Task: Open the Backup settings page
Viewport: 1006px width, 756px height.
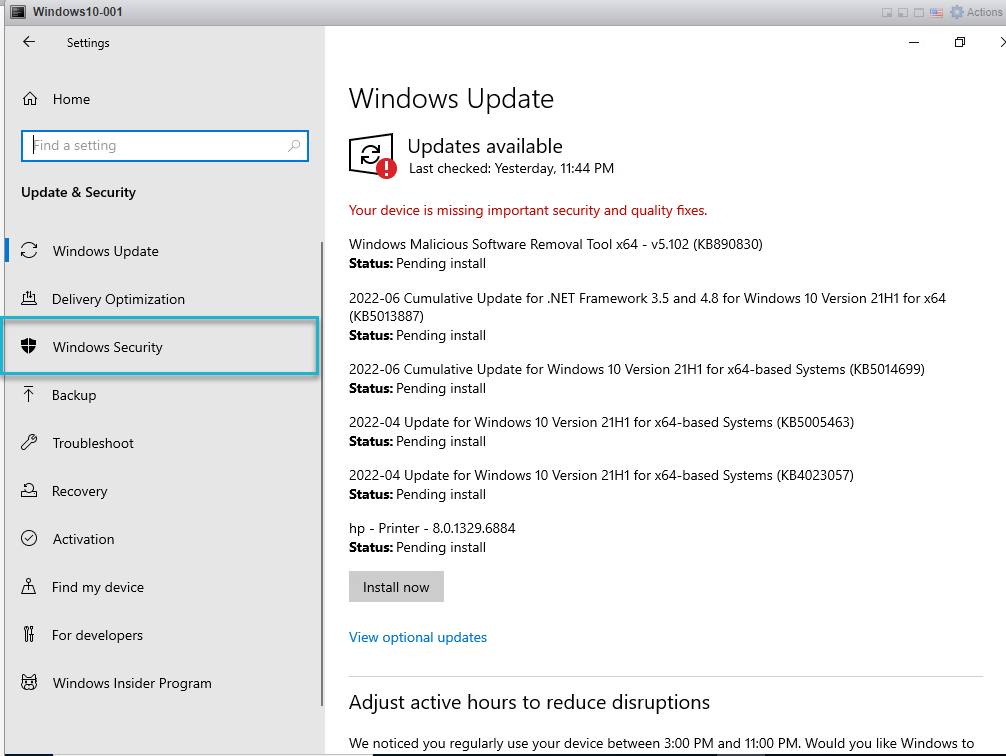Action: click(74, 395)
